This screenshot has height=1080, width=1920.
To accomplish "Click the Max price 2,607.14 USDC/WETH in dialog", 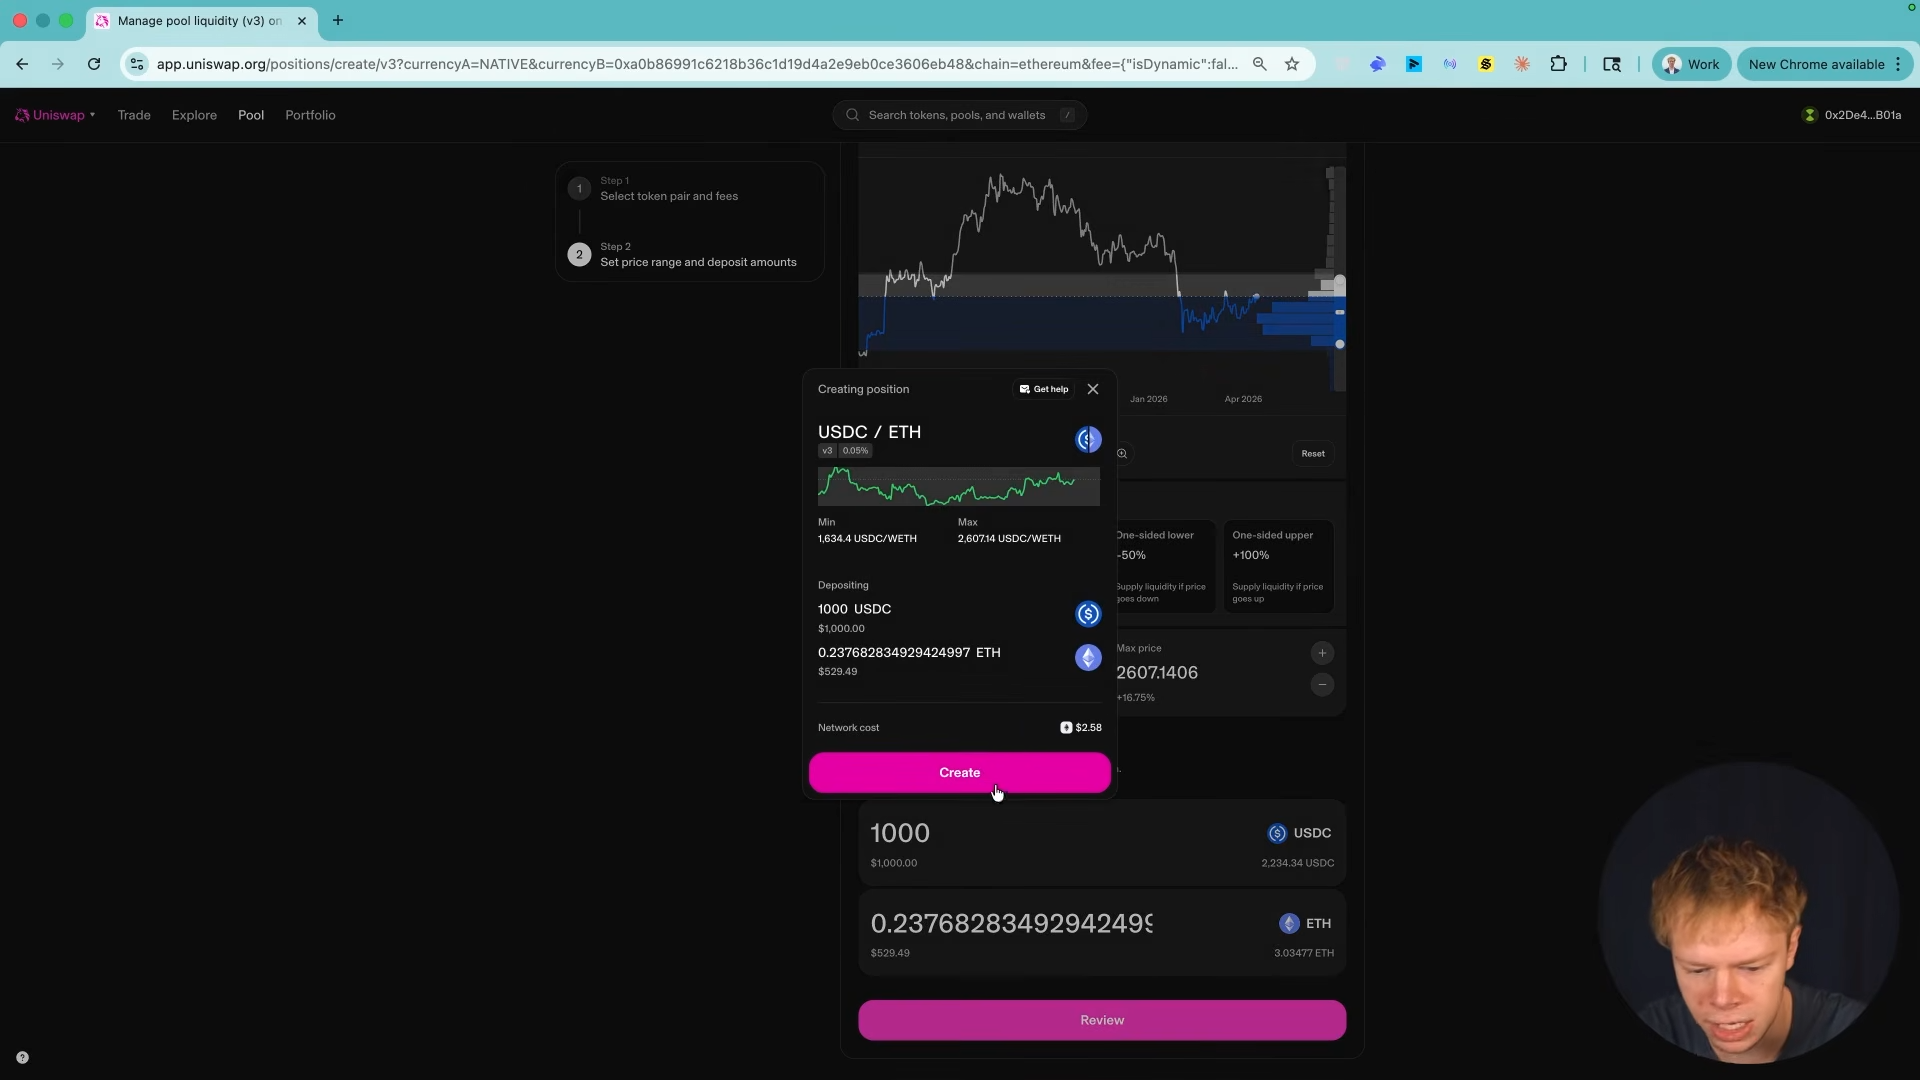I will 1009,539.
